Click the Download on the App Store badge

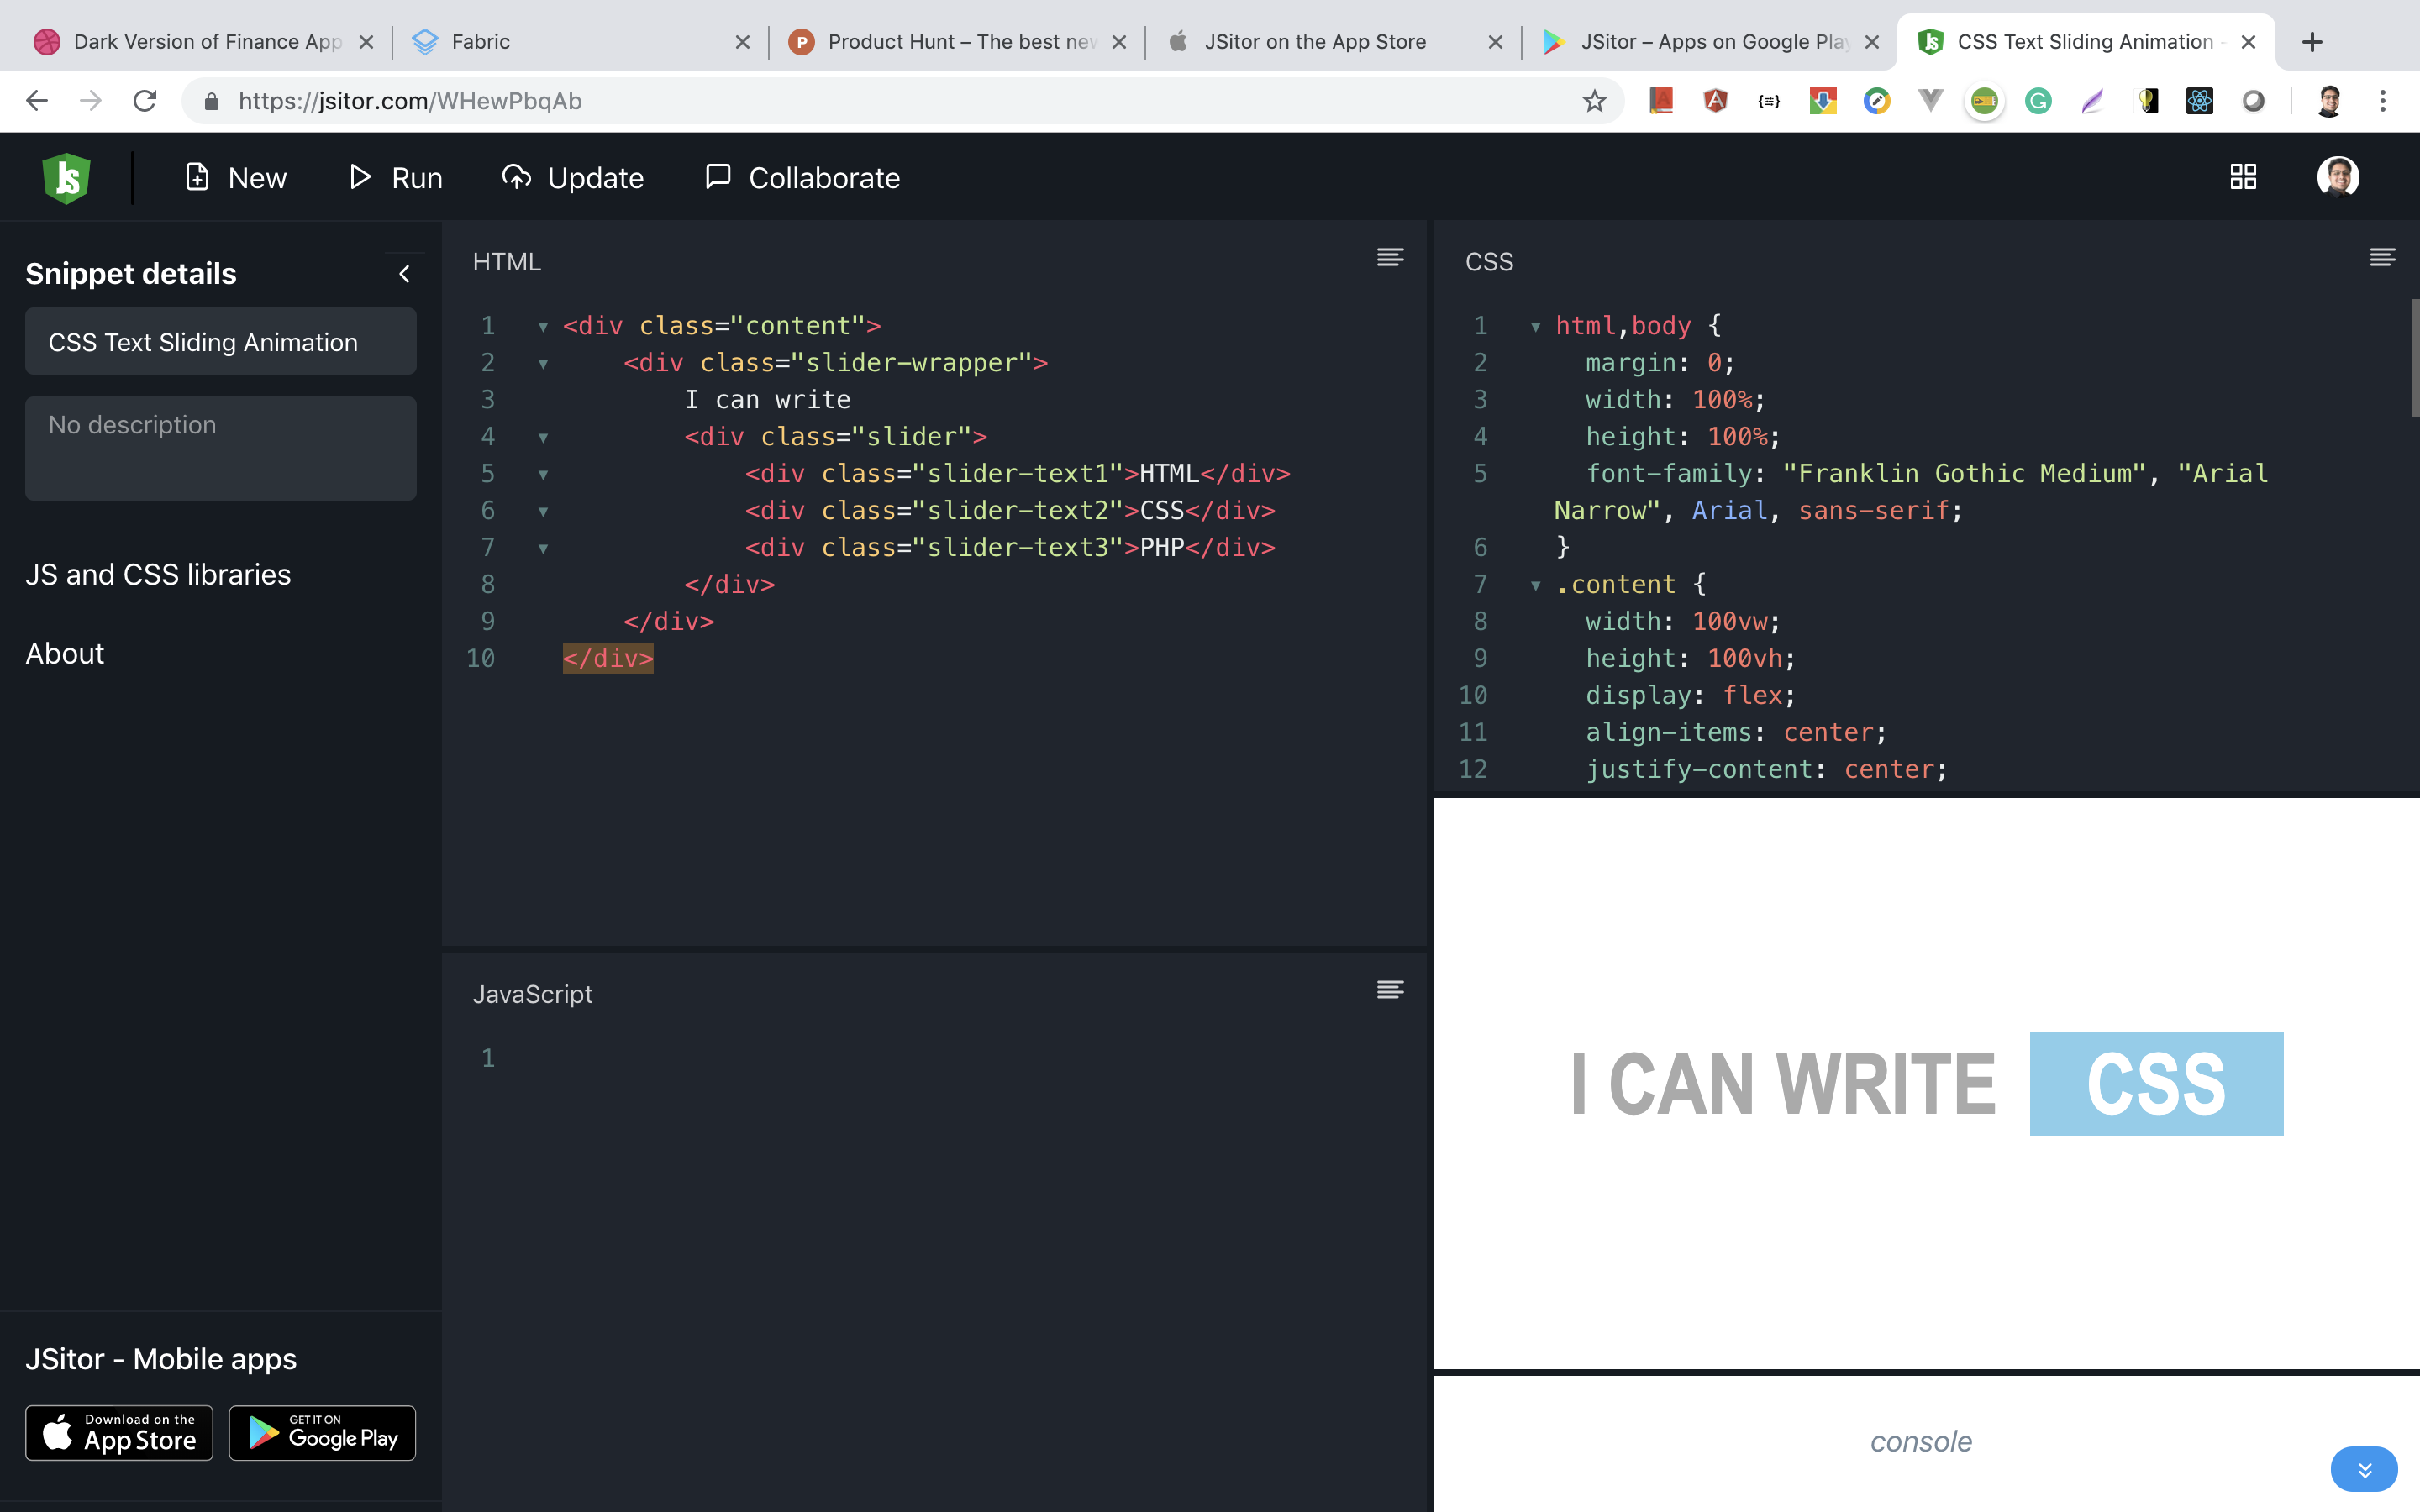[118, 1433]
